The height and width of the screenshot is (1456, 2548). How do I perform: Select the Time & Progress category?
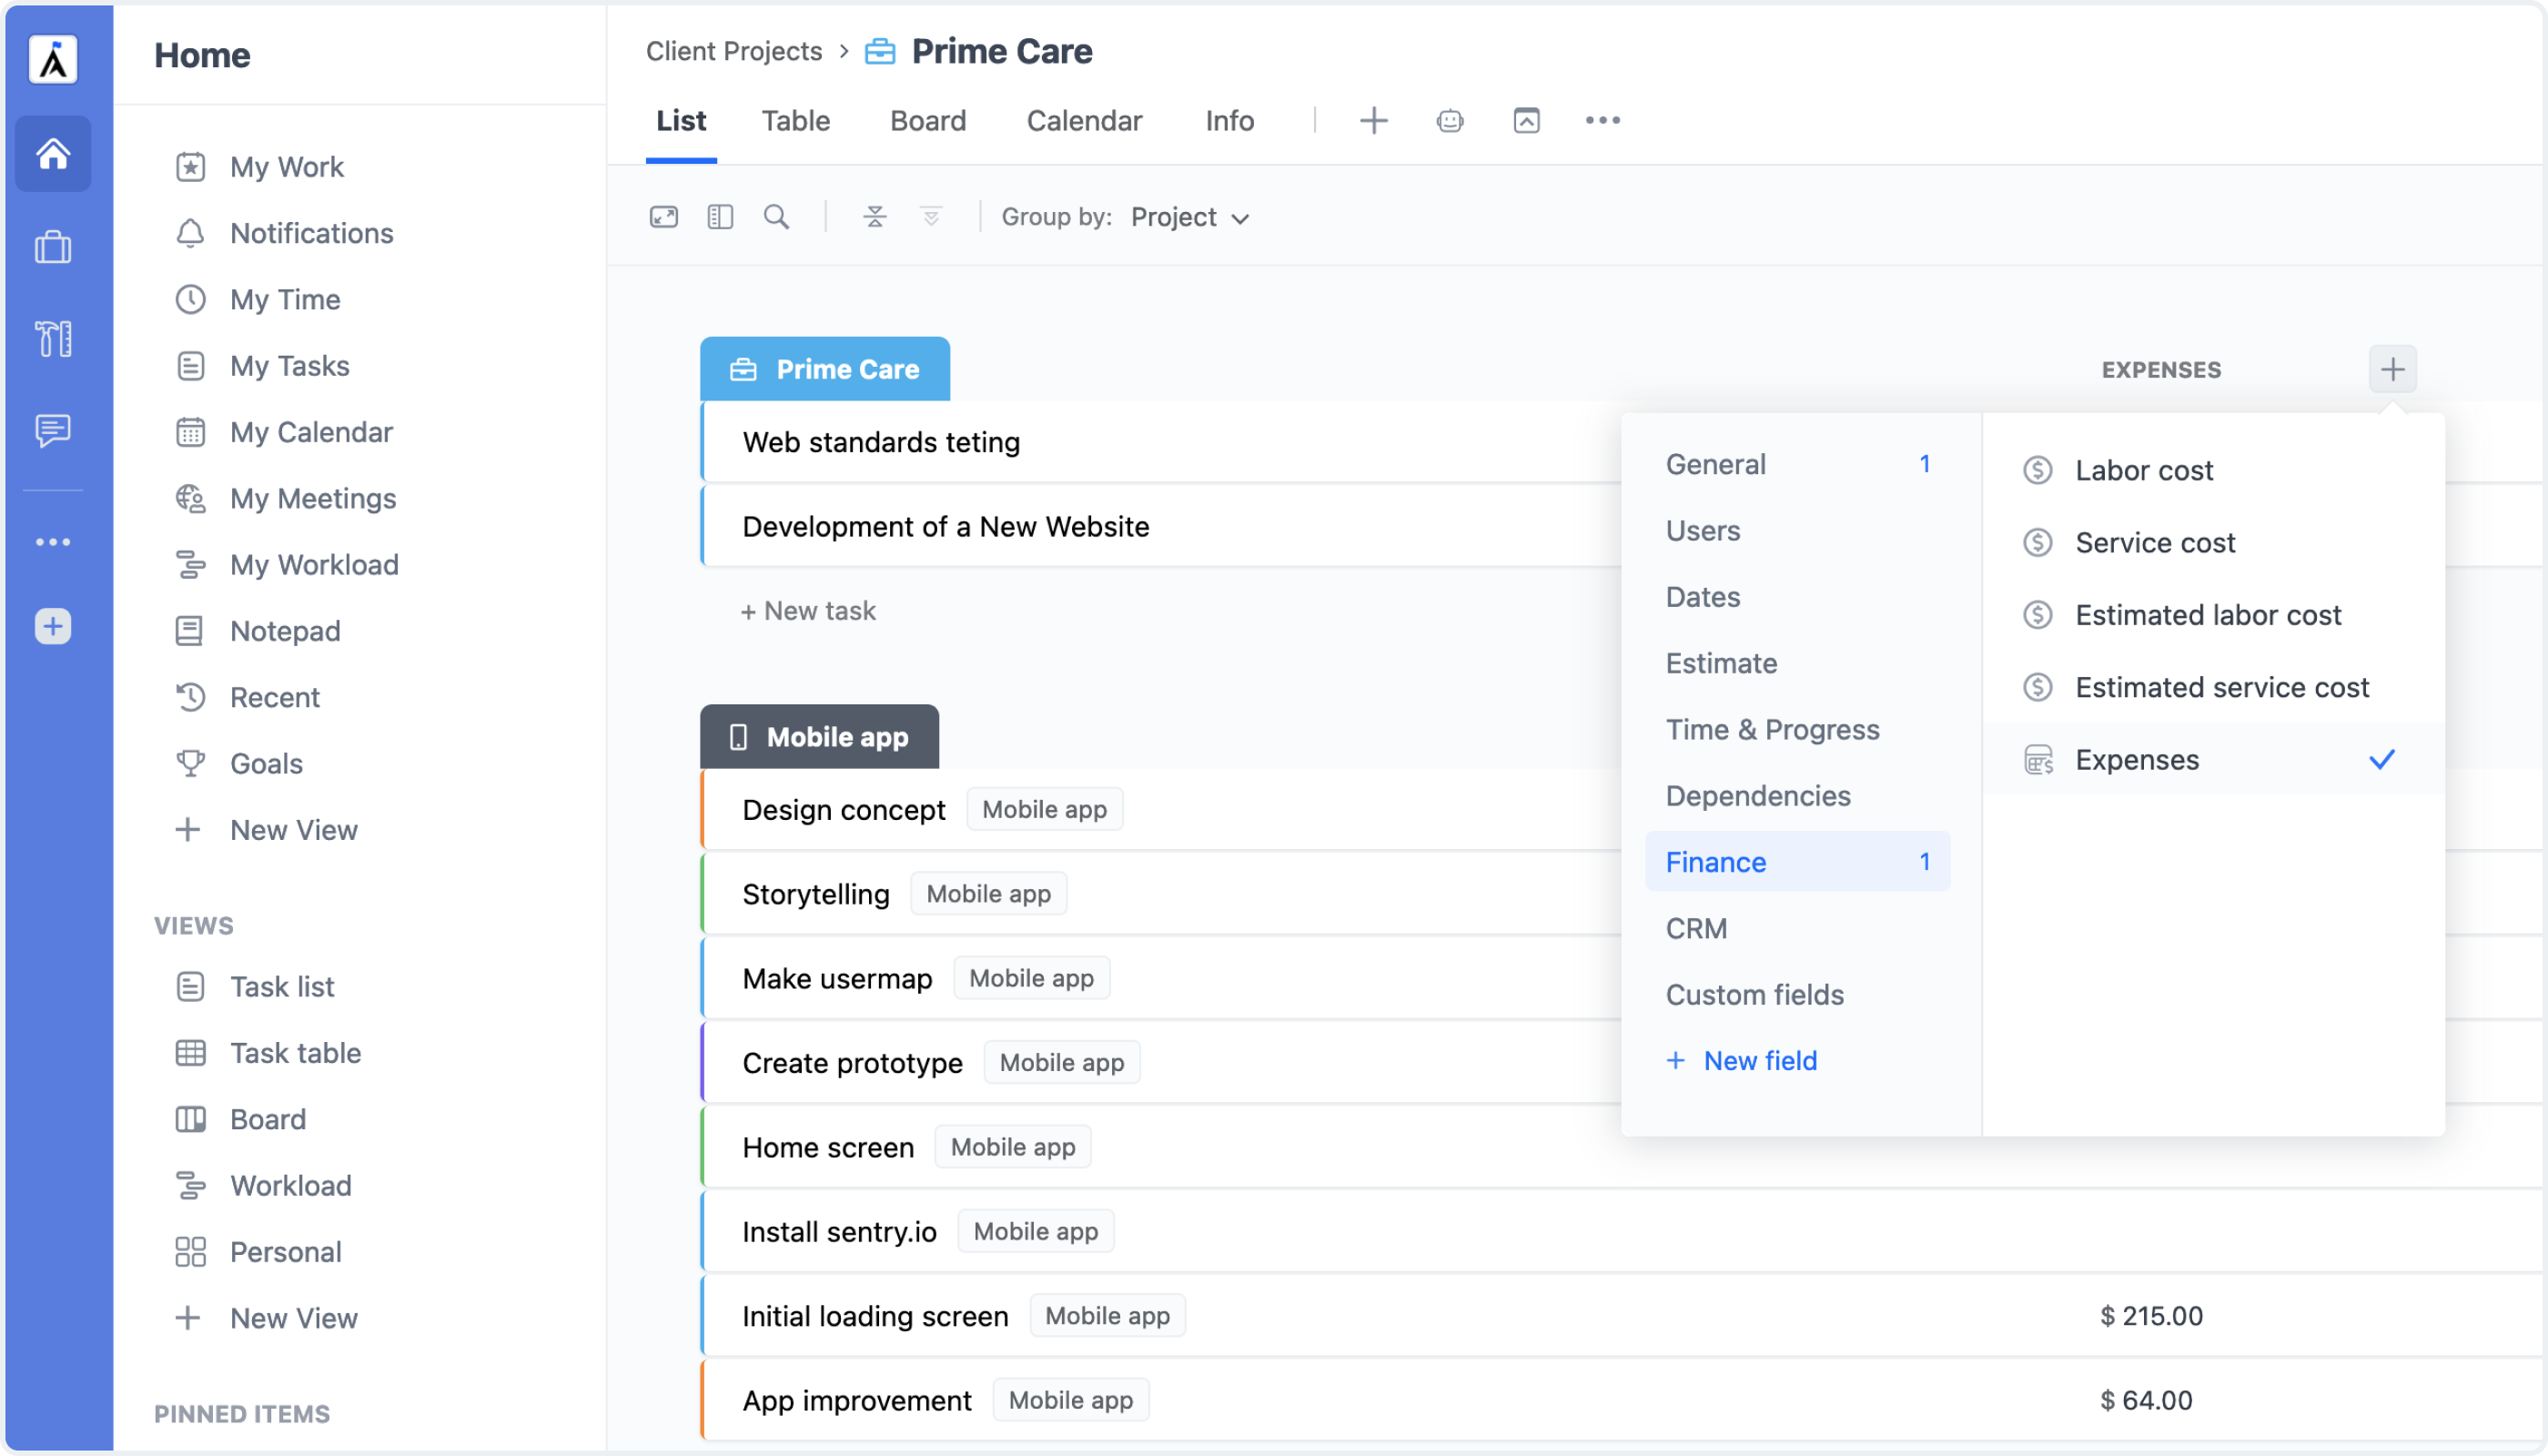[1798, 730]
